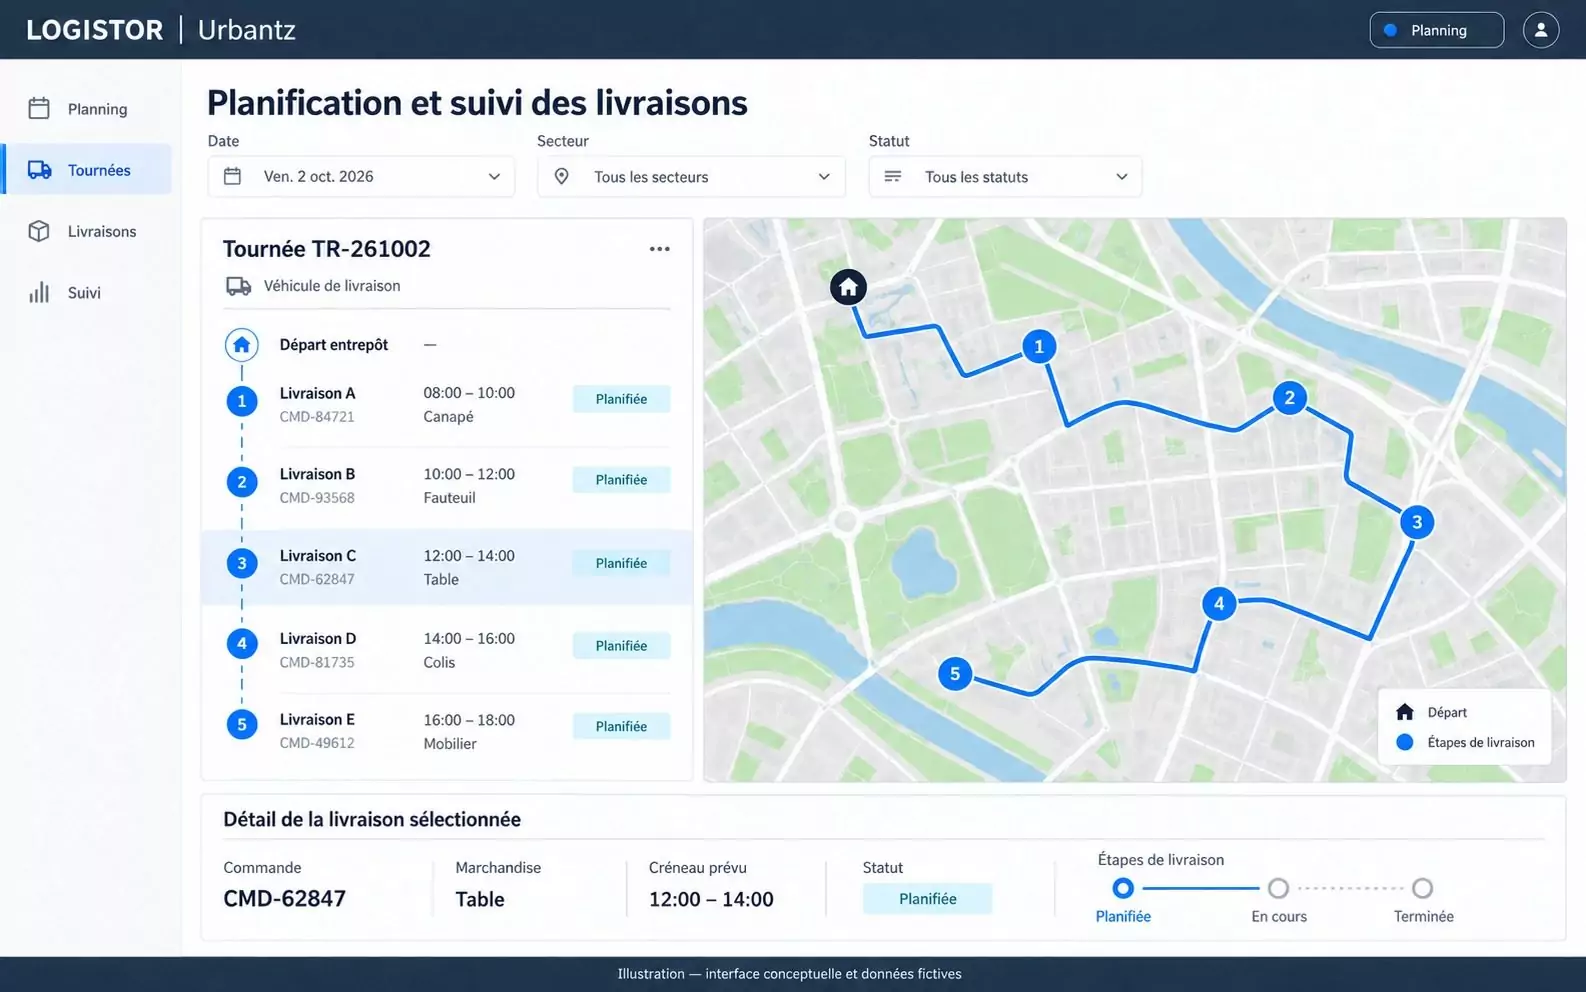The height and width of the screenshot is (992, 1586).
Task: Click the progress line between Planifiée and En cours
Action: [x=1200, y=888]
